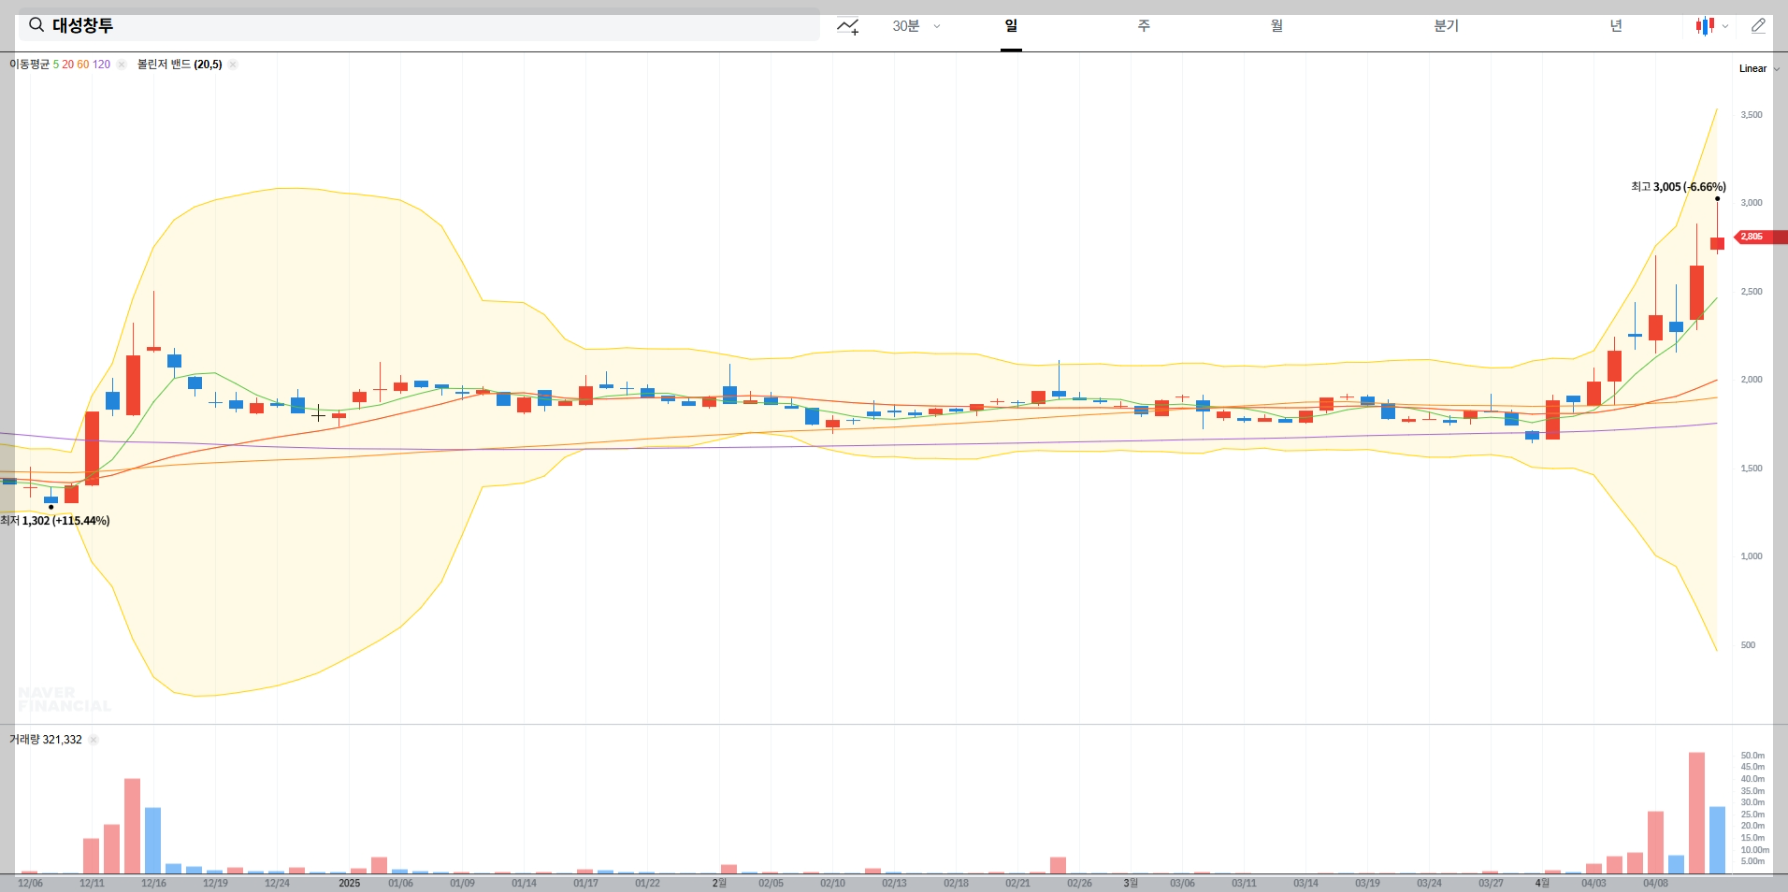Viewport: 1788px width, 892px height.
Task: Click the tallest red volume bar
Action: click(x=1696, y=813)
